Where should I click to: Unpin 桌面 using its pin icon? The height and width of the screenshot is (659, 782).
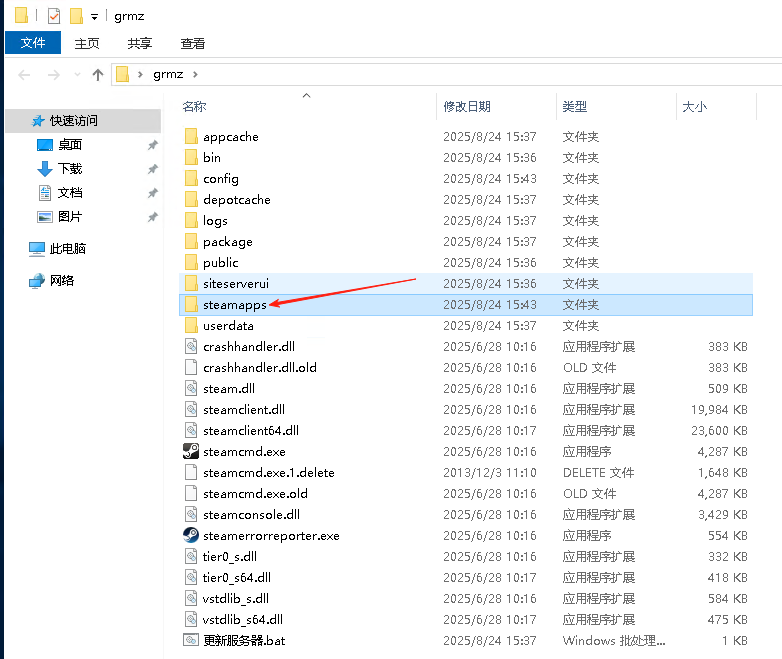pyautogui.click(x=153, y=145)
